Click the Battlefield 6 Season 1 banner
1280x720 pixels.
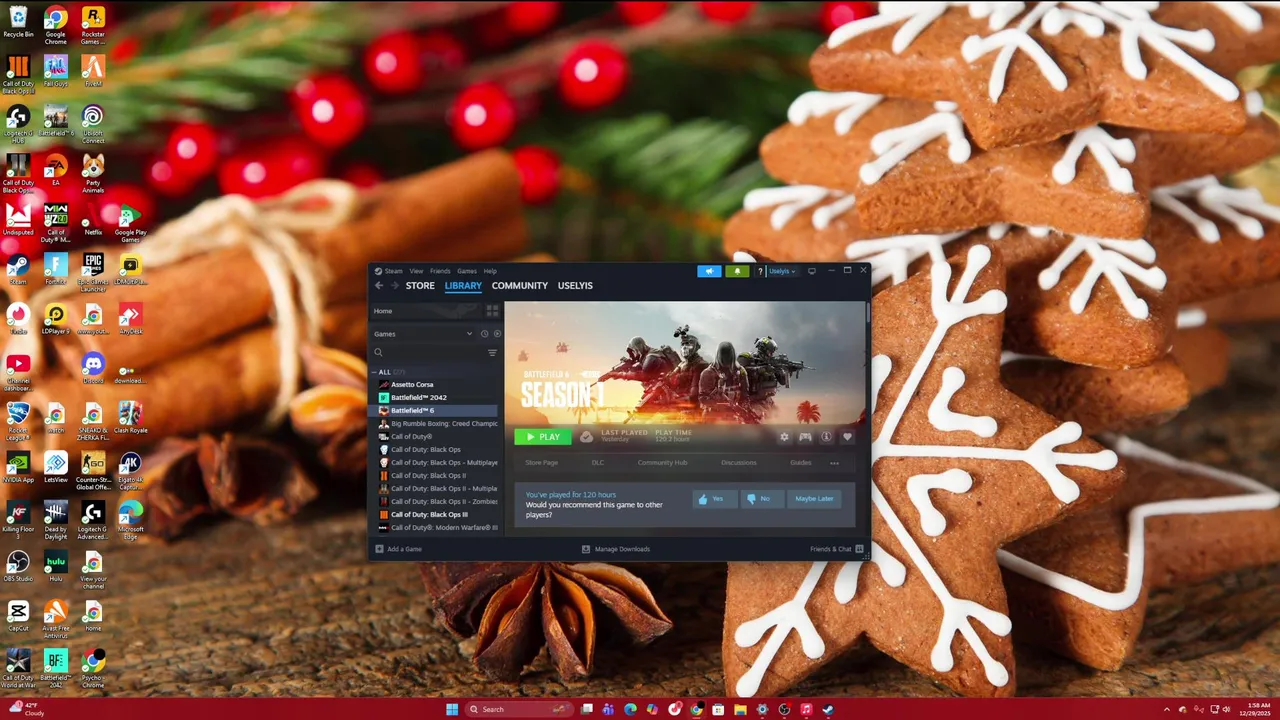tap(685, 363)
